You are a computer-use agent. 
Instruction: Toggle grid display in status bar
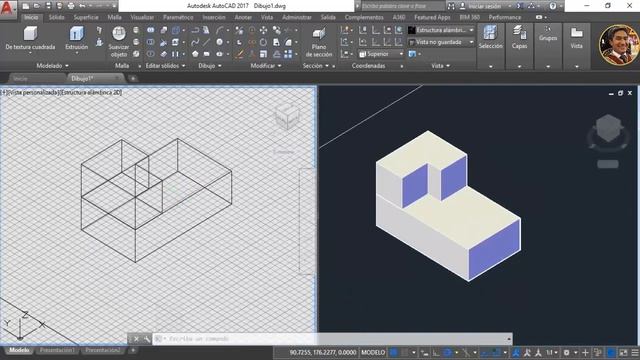point(394,352)
